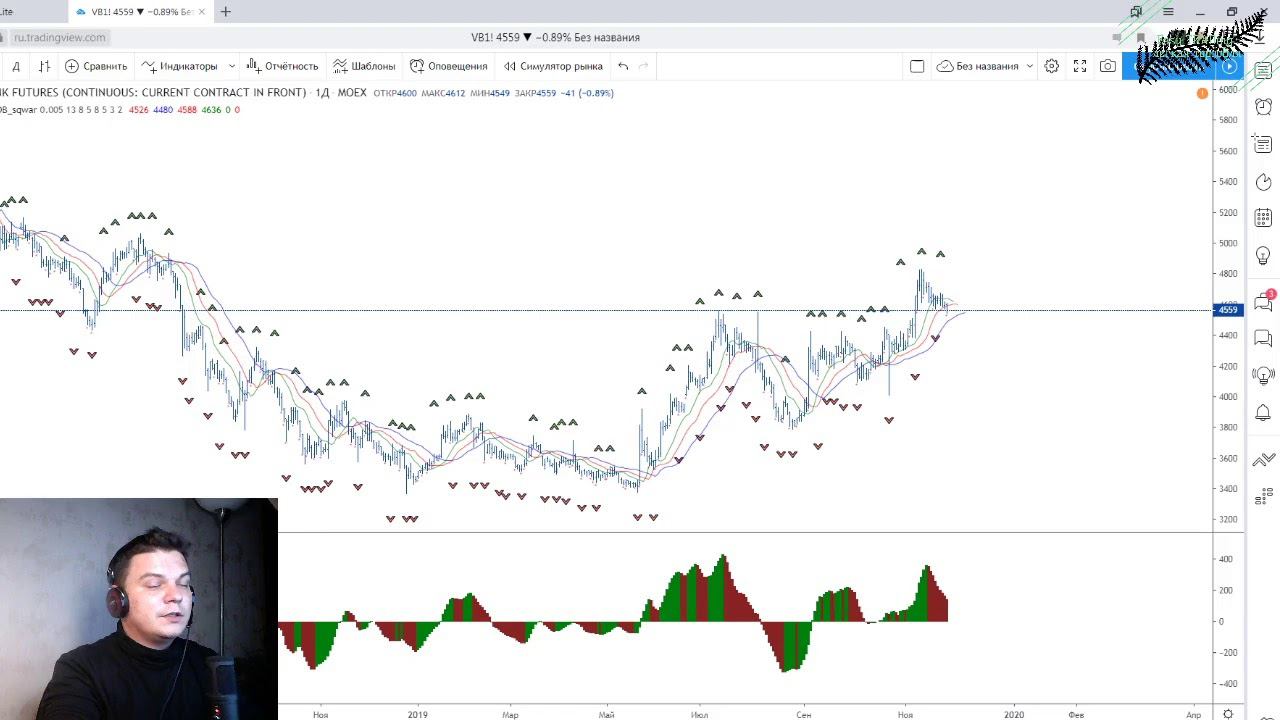The image size is (1280, 720).
Task: Click the Compare symbol button
Action: [x=96, y=66]
